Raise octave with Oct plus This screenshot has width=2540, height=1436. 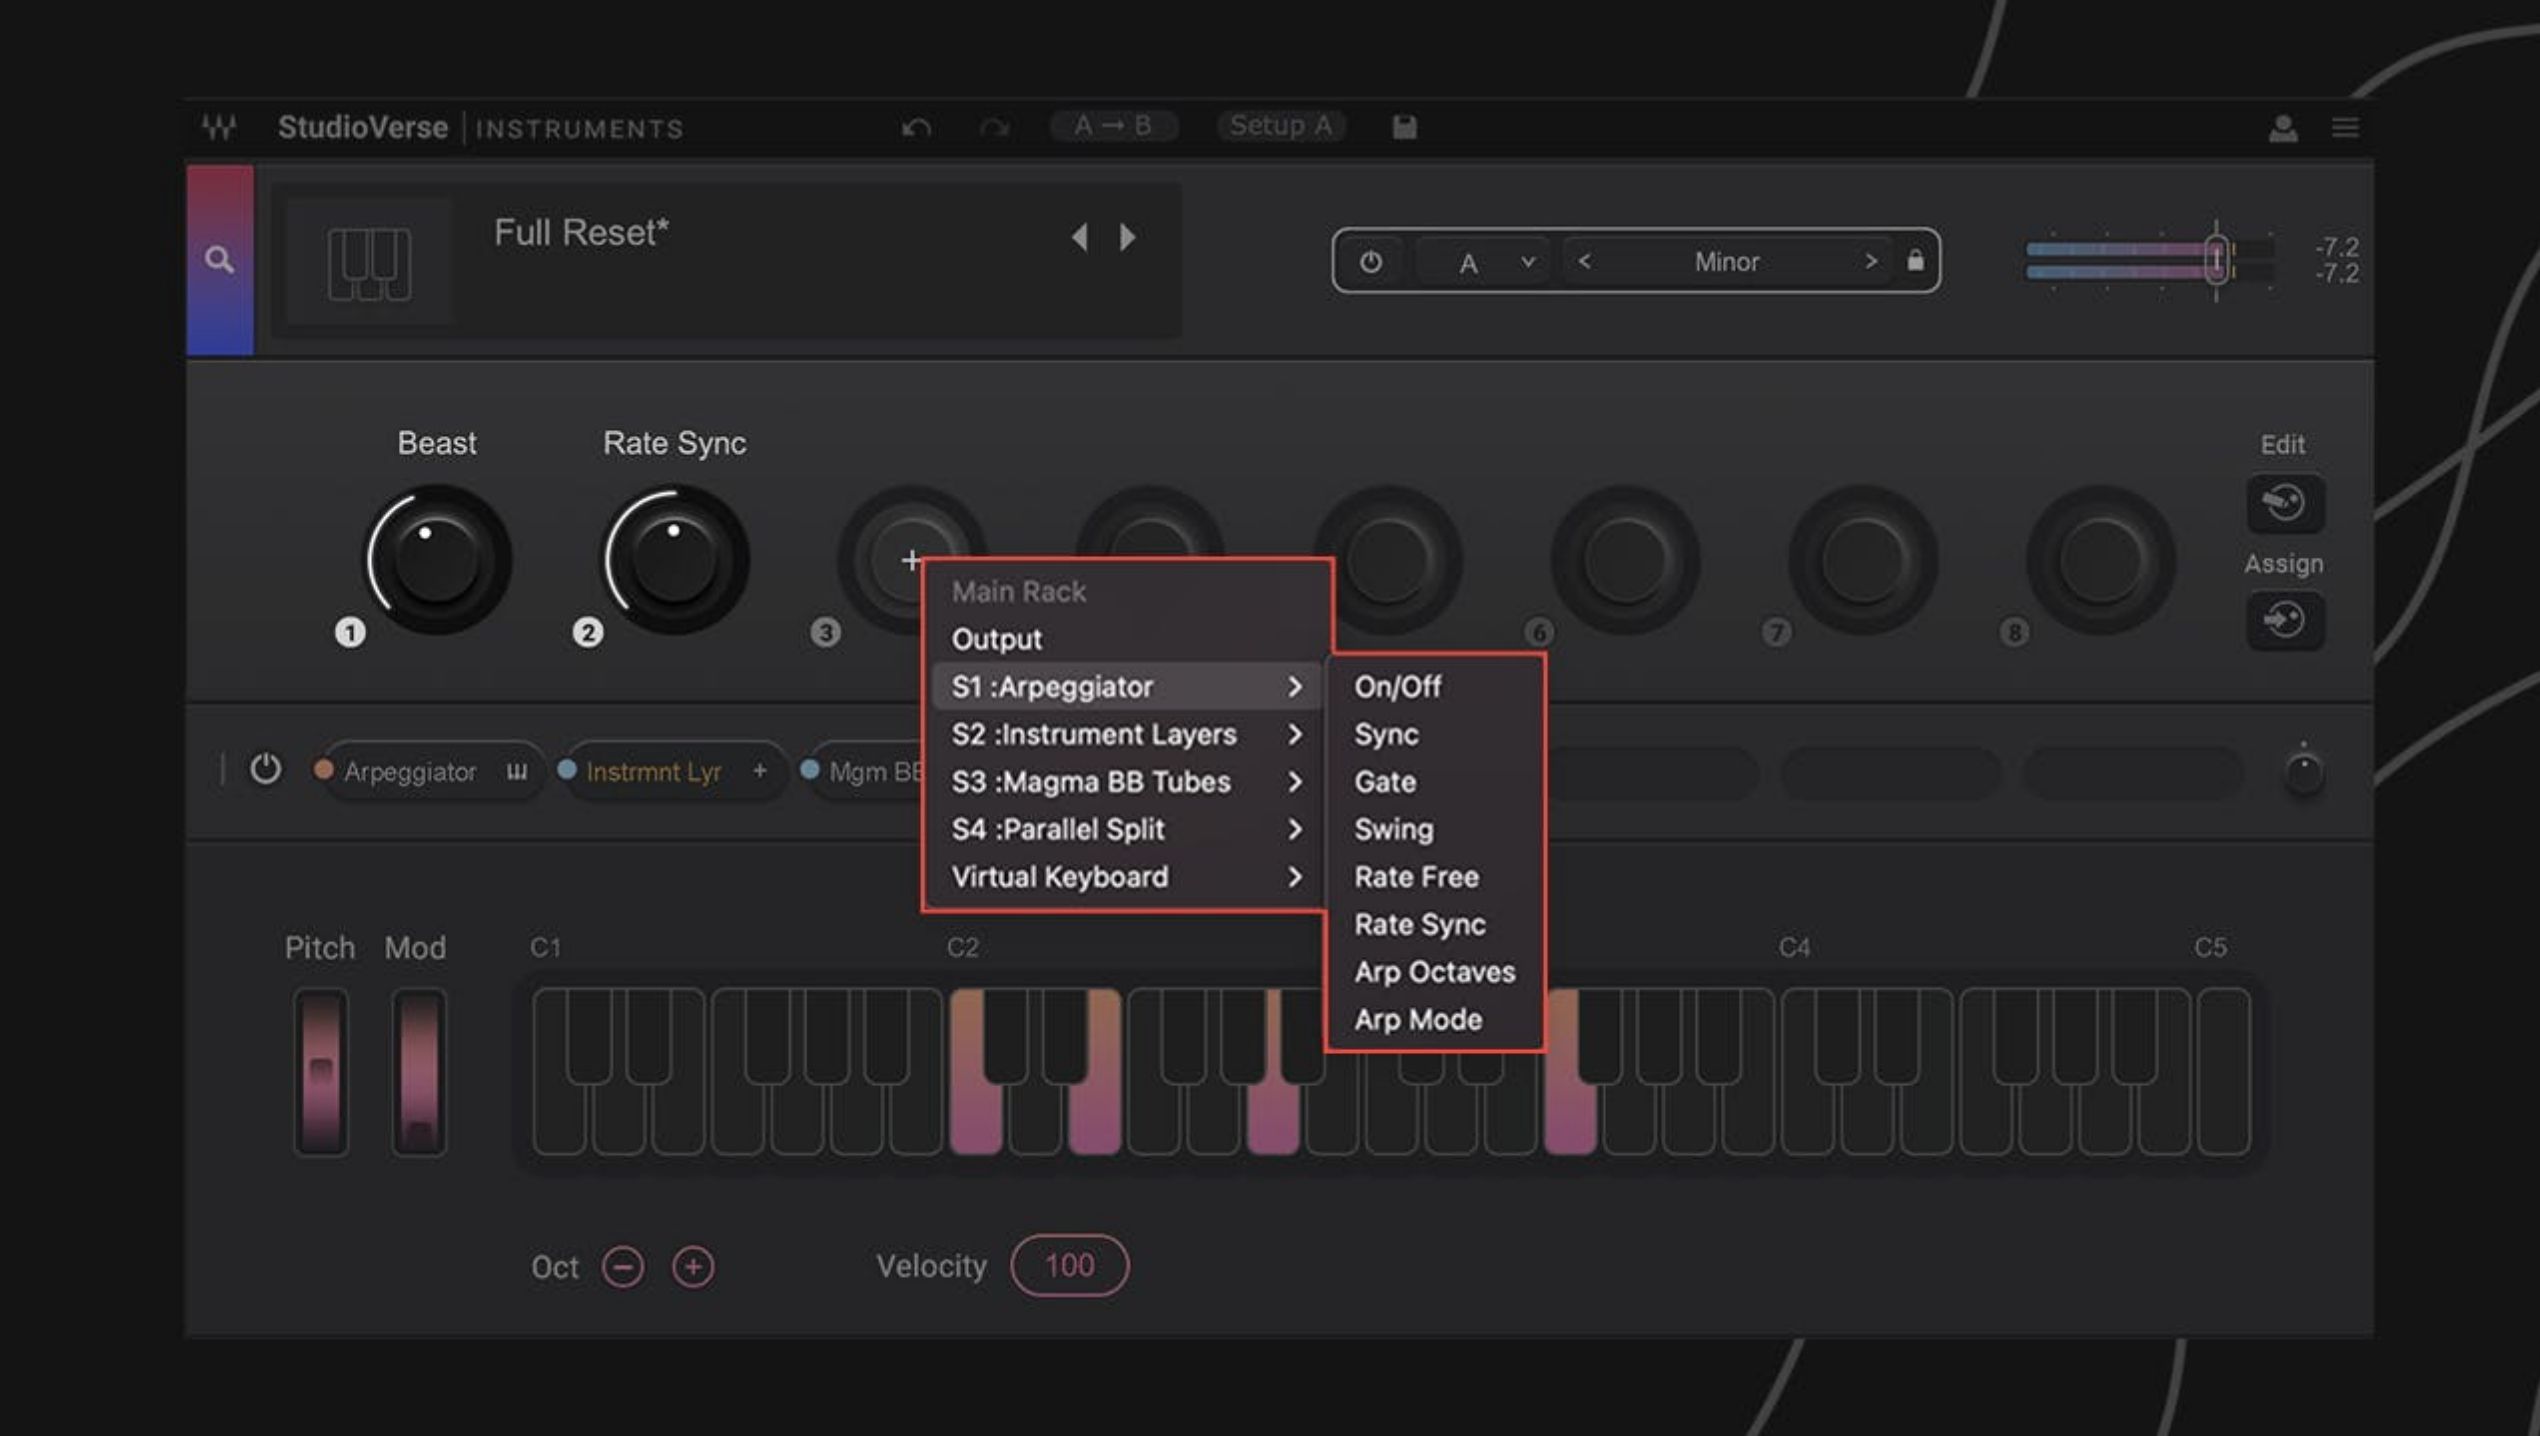pyautogui.click(x=693, y=1267)
